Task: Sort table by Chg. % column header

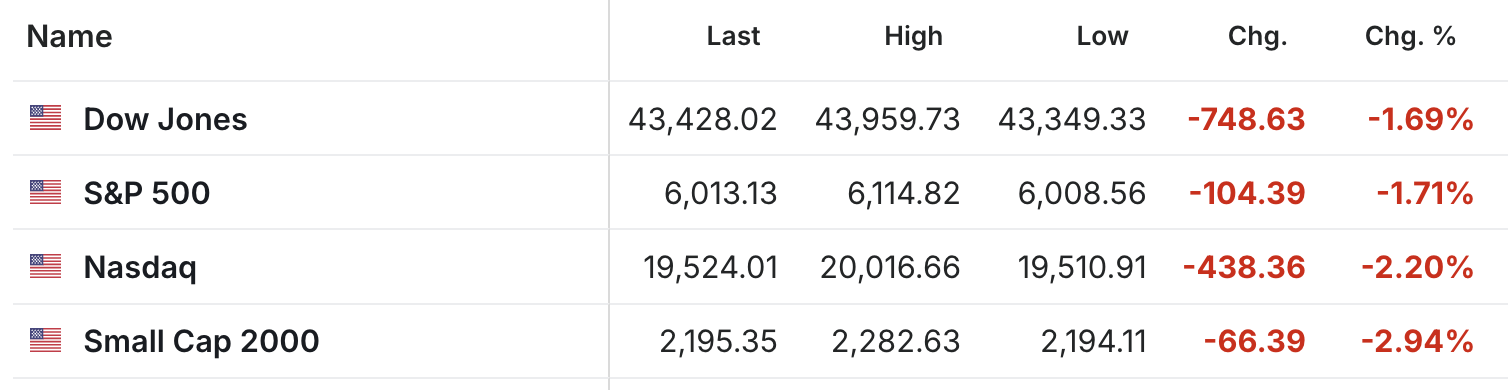Action: pyautogui.click(x=1410, y=37)
